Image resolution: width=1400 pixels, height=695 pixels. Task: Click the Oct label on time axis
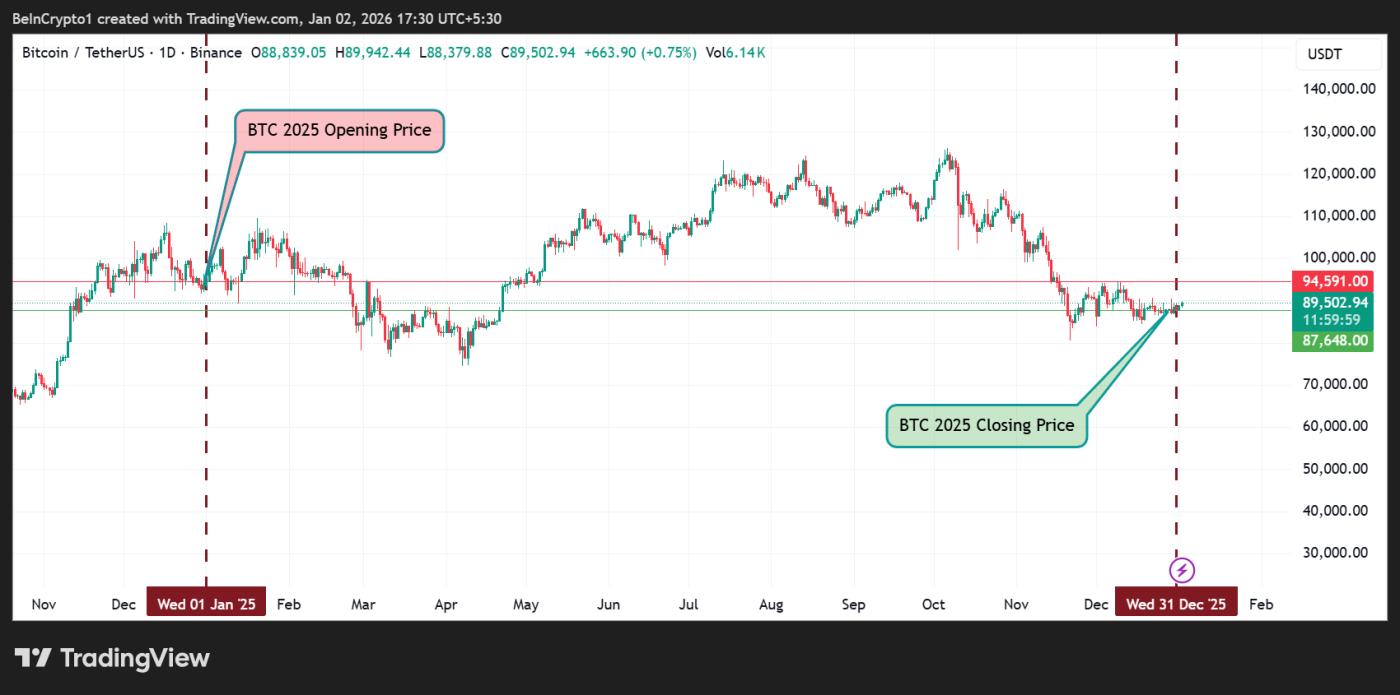coord(934,604)
